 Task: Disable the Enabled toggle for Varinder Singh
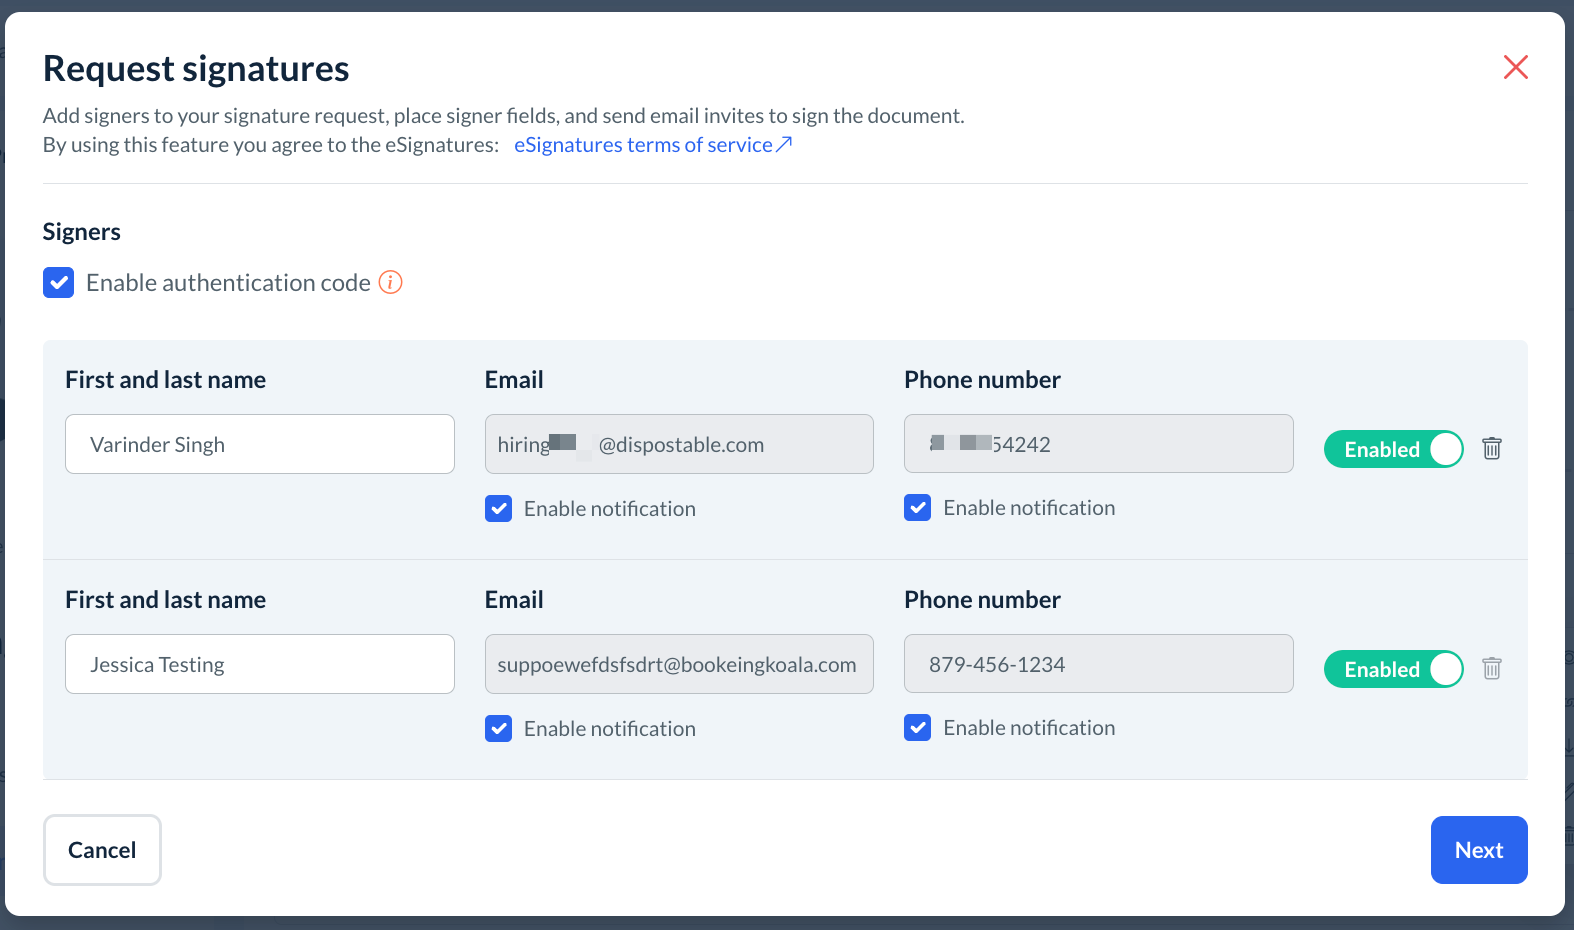[1393, 449]
